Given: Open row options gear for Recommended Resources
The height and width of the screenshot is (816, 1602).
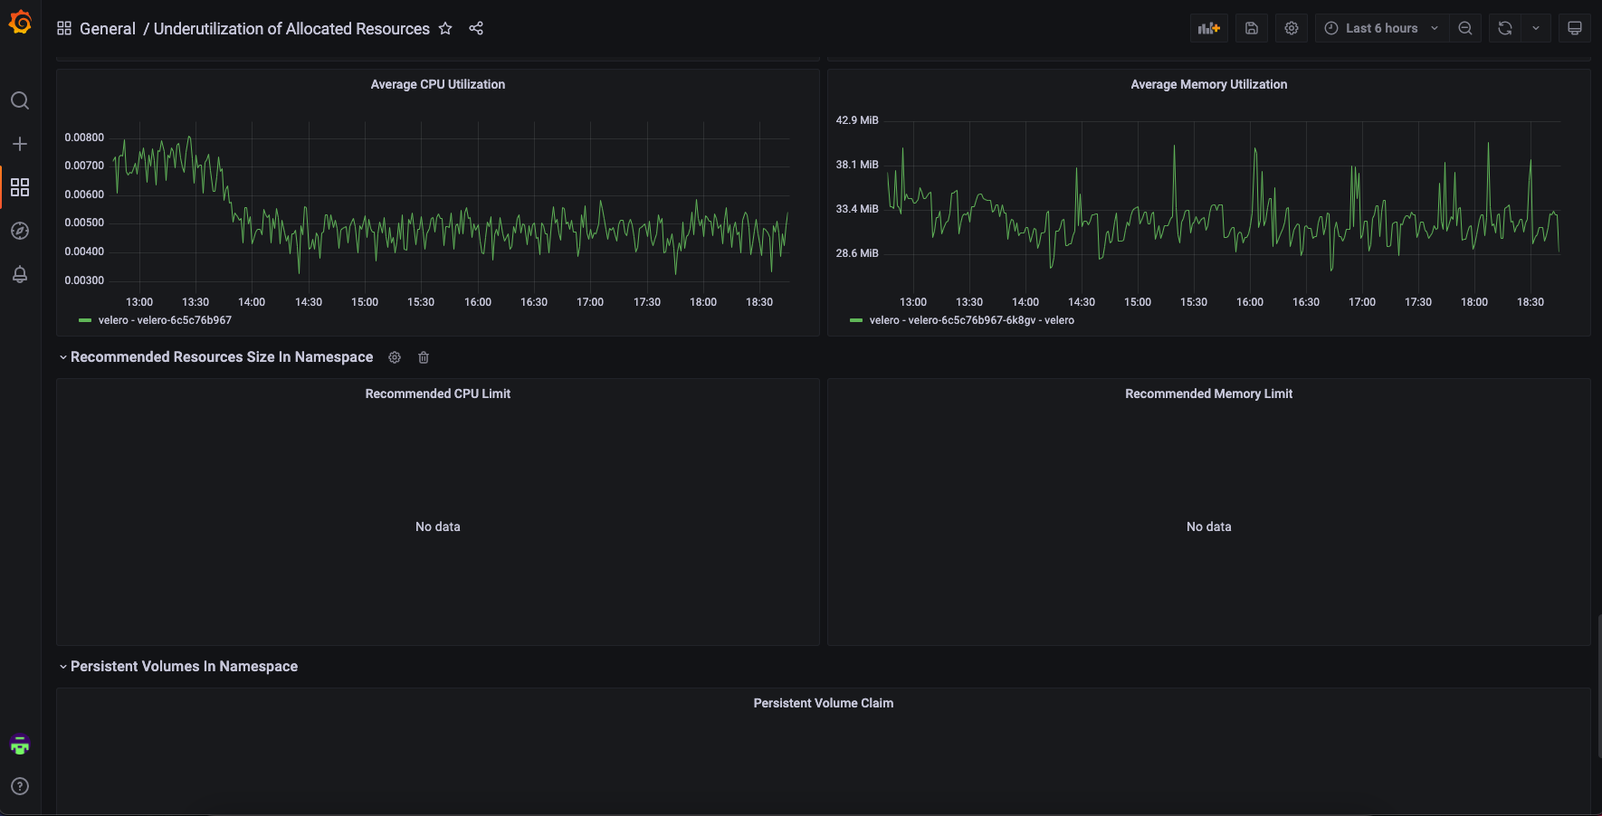Looking at the screenshot, I should pos(395,357).
